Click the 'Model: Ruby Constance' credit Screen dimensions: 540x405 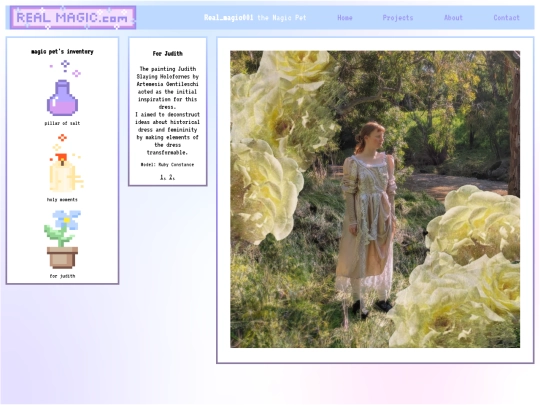click(x=167, y=165)
